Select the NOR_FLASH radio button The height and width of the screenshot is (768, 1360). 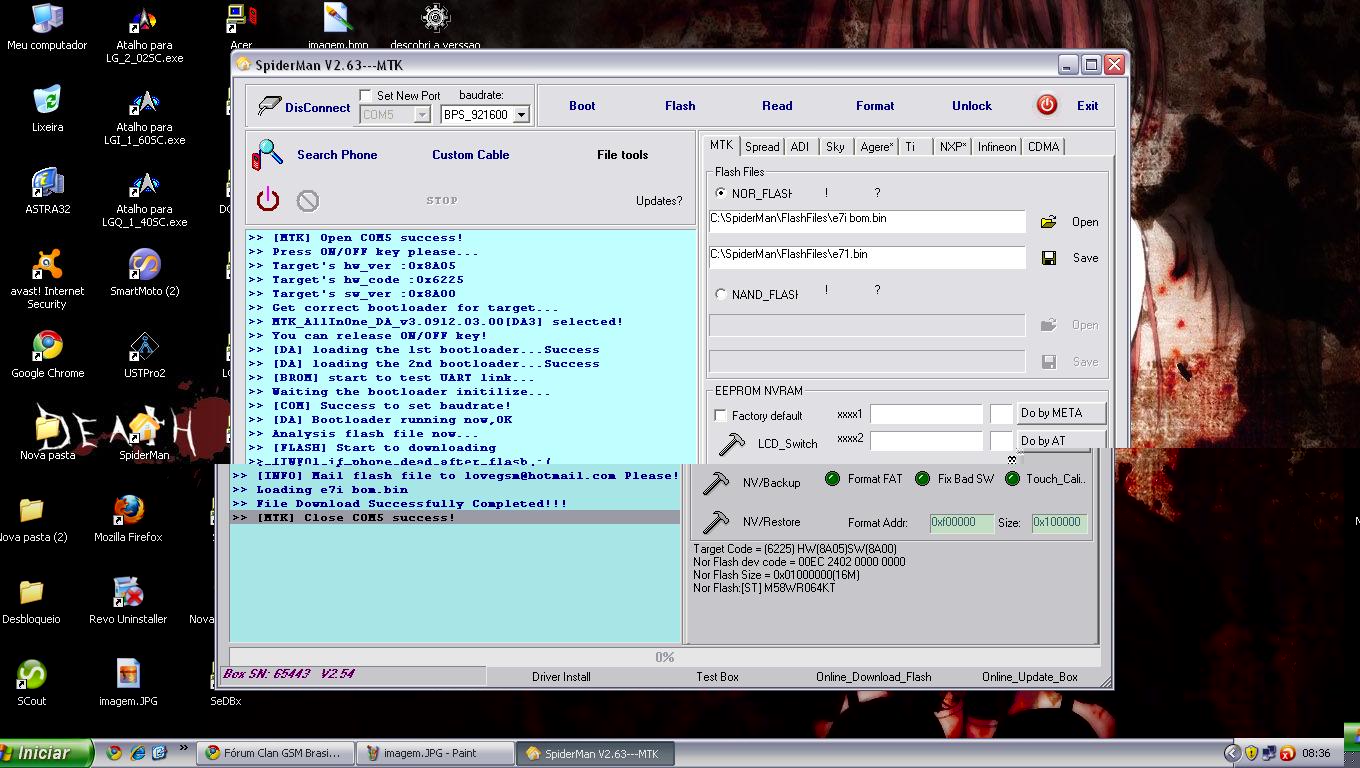point(721,193)
